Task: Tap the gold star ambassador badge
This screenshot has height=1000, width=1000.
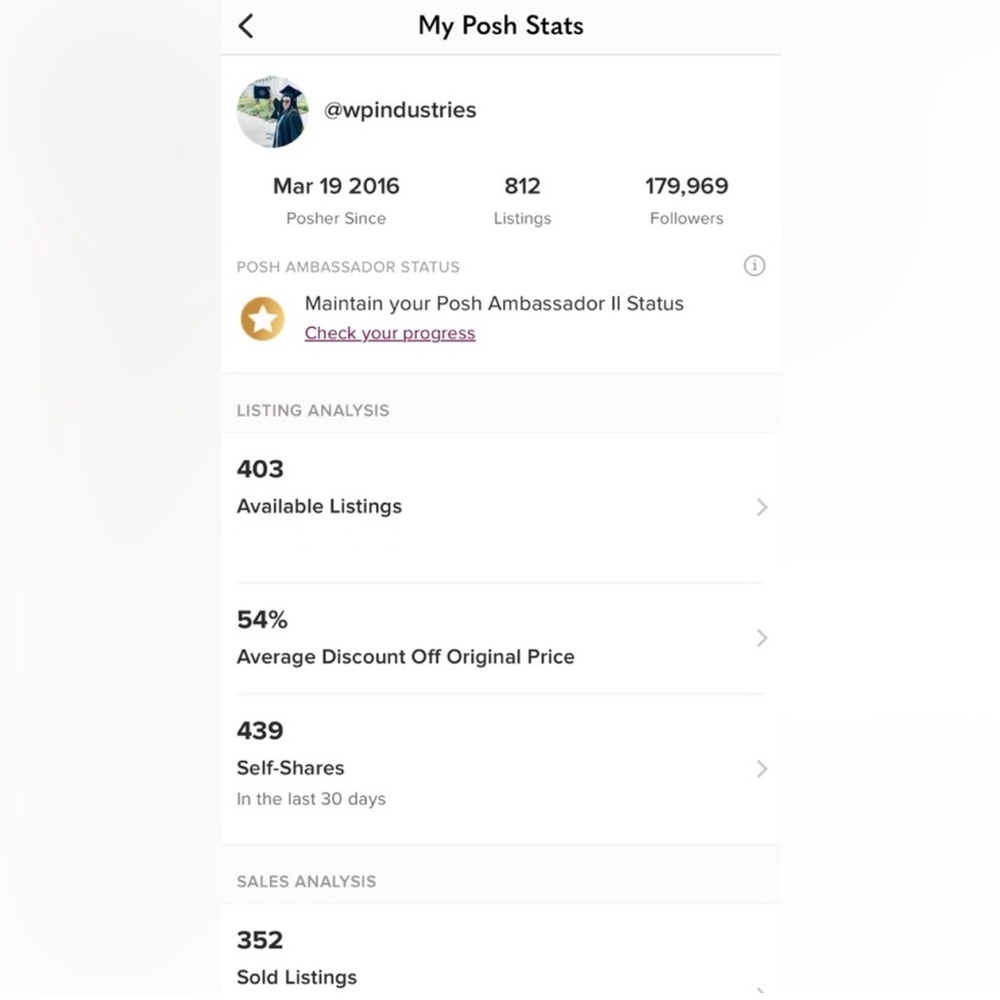Action: (x=263, y=319)
